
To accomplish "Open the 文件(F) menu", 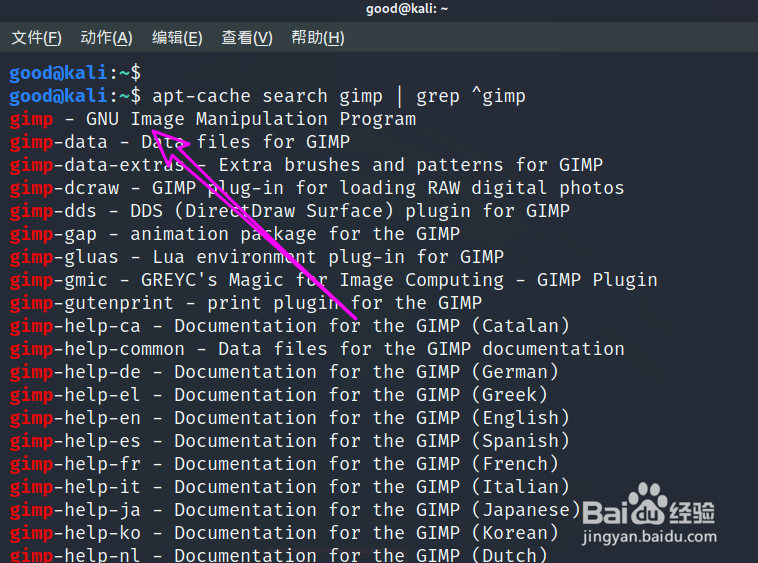I will 37,38.
